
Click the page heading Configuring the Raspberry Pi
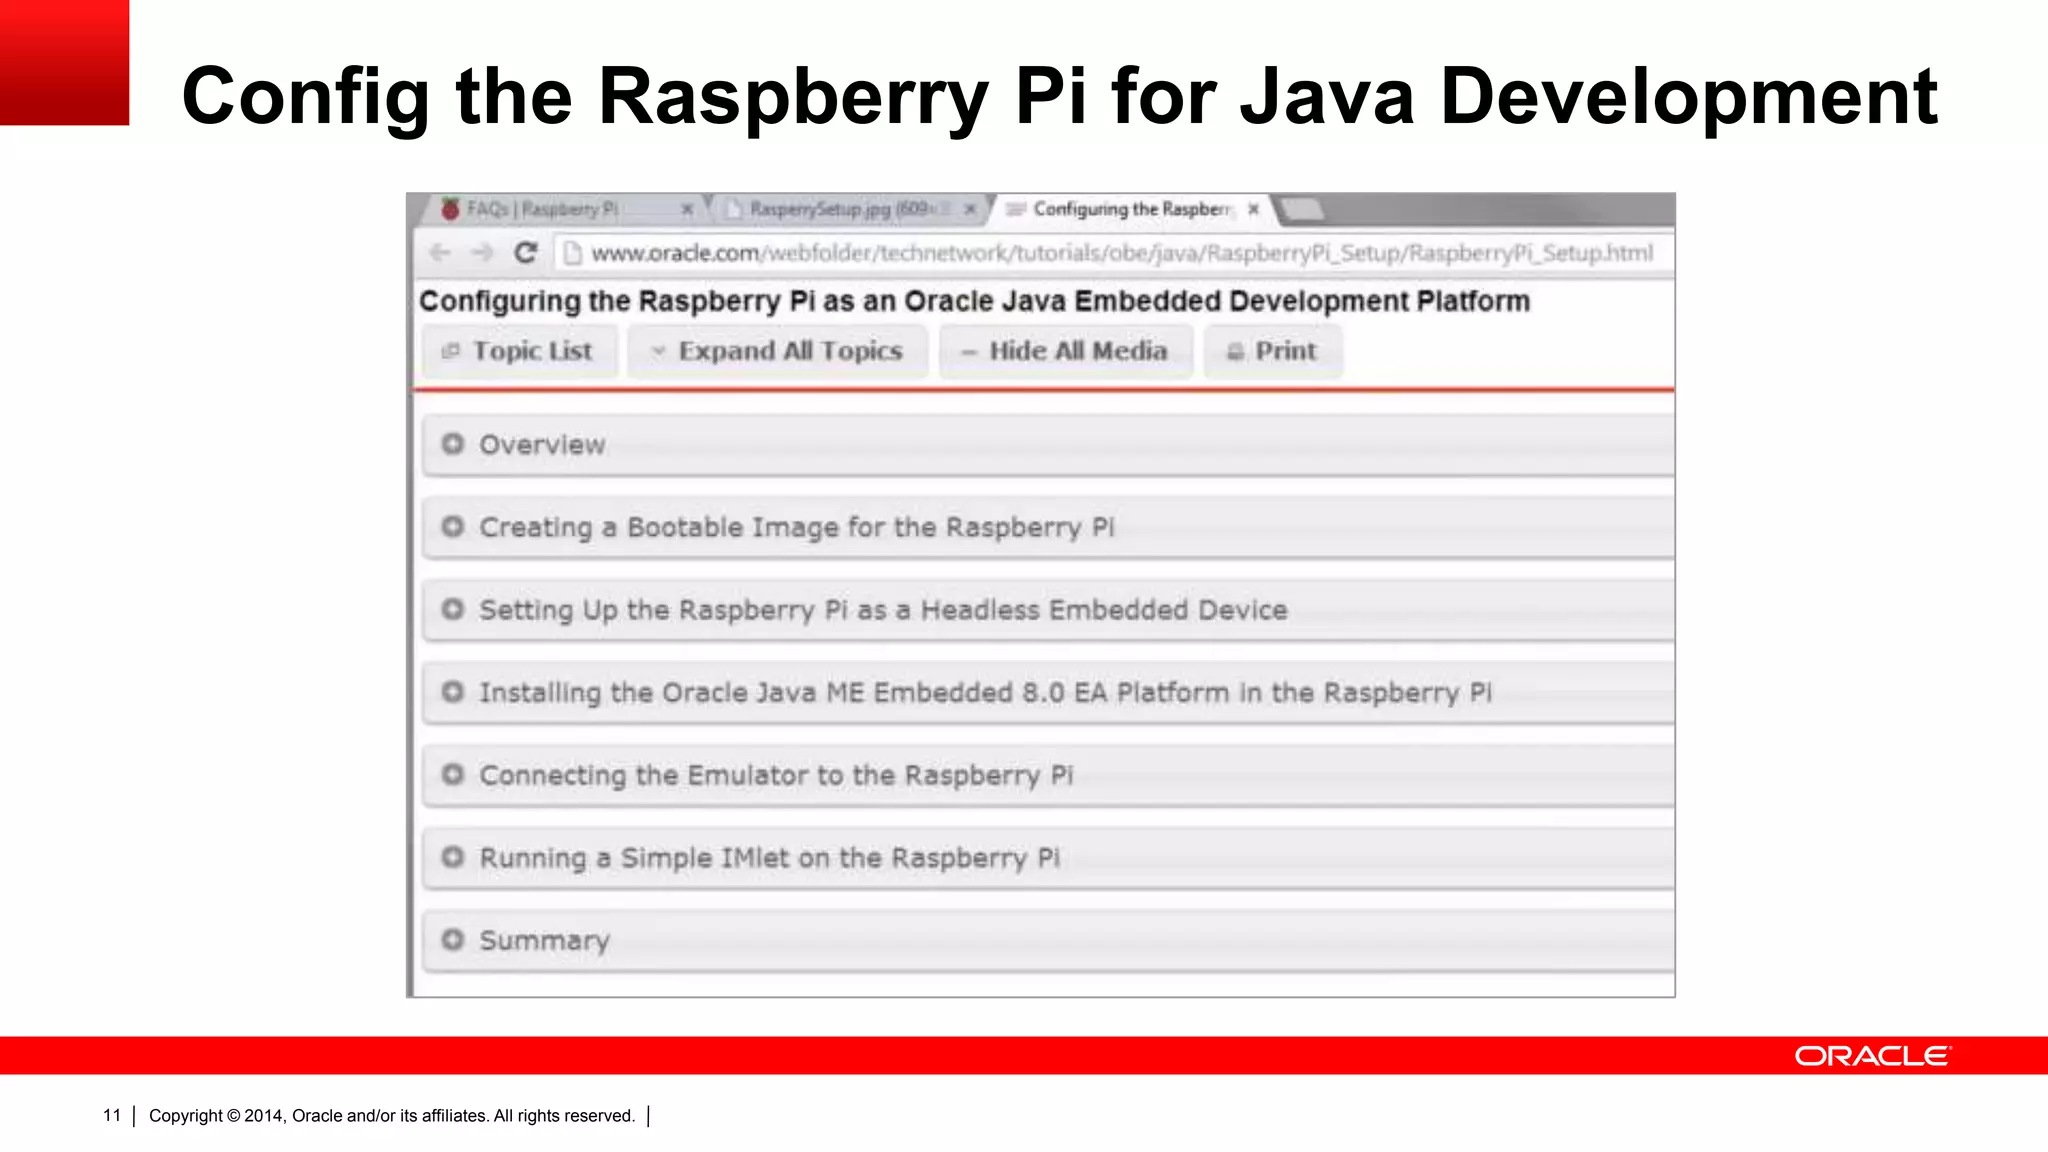[974, 301]
